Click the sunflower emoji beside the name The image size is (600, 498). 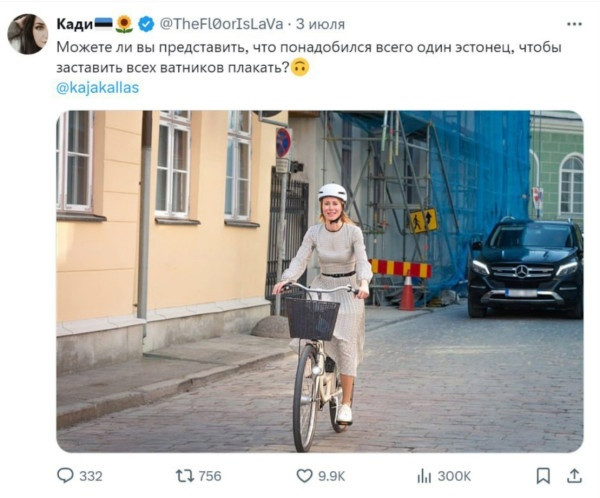point(124,24)
